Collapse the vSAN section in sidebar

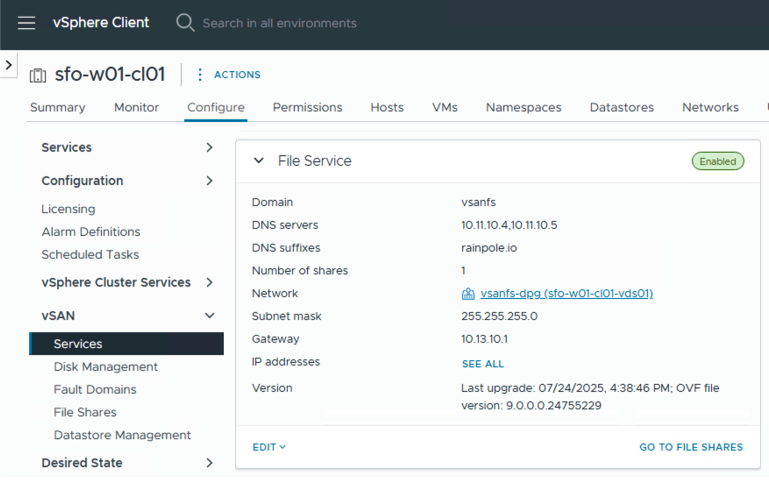[x=209, y=316]
